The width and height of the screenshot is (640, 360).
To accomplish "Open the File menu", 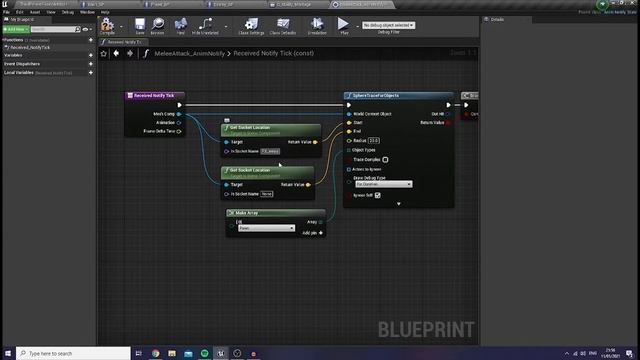I will click(x=6, y=12).
